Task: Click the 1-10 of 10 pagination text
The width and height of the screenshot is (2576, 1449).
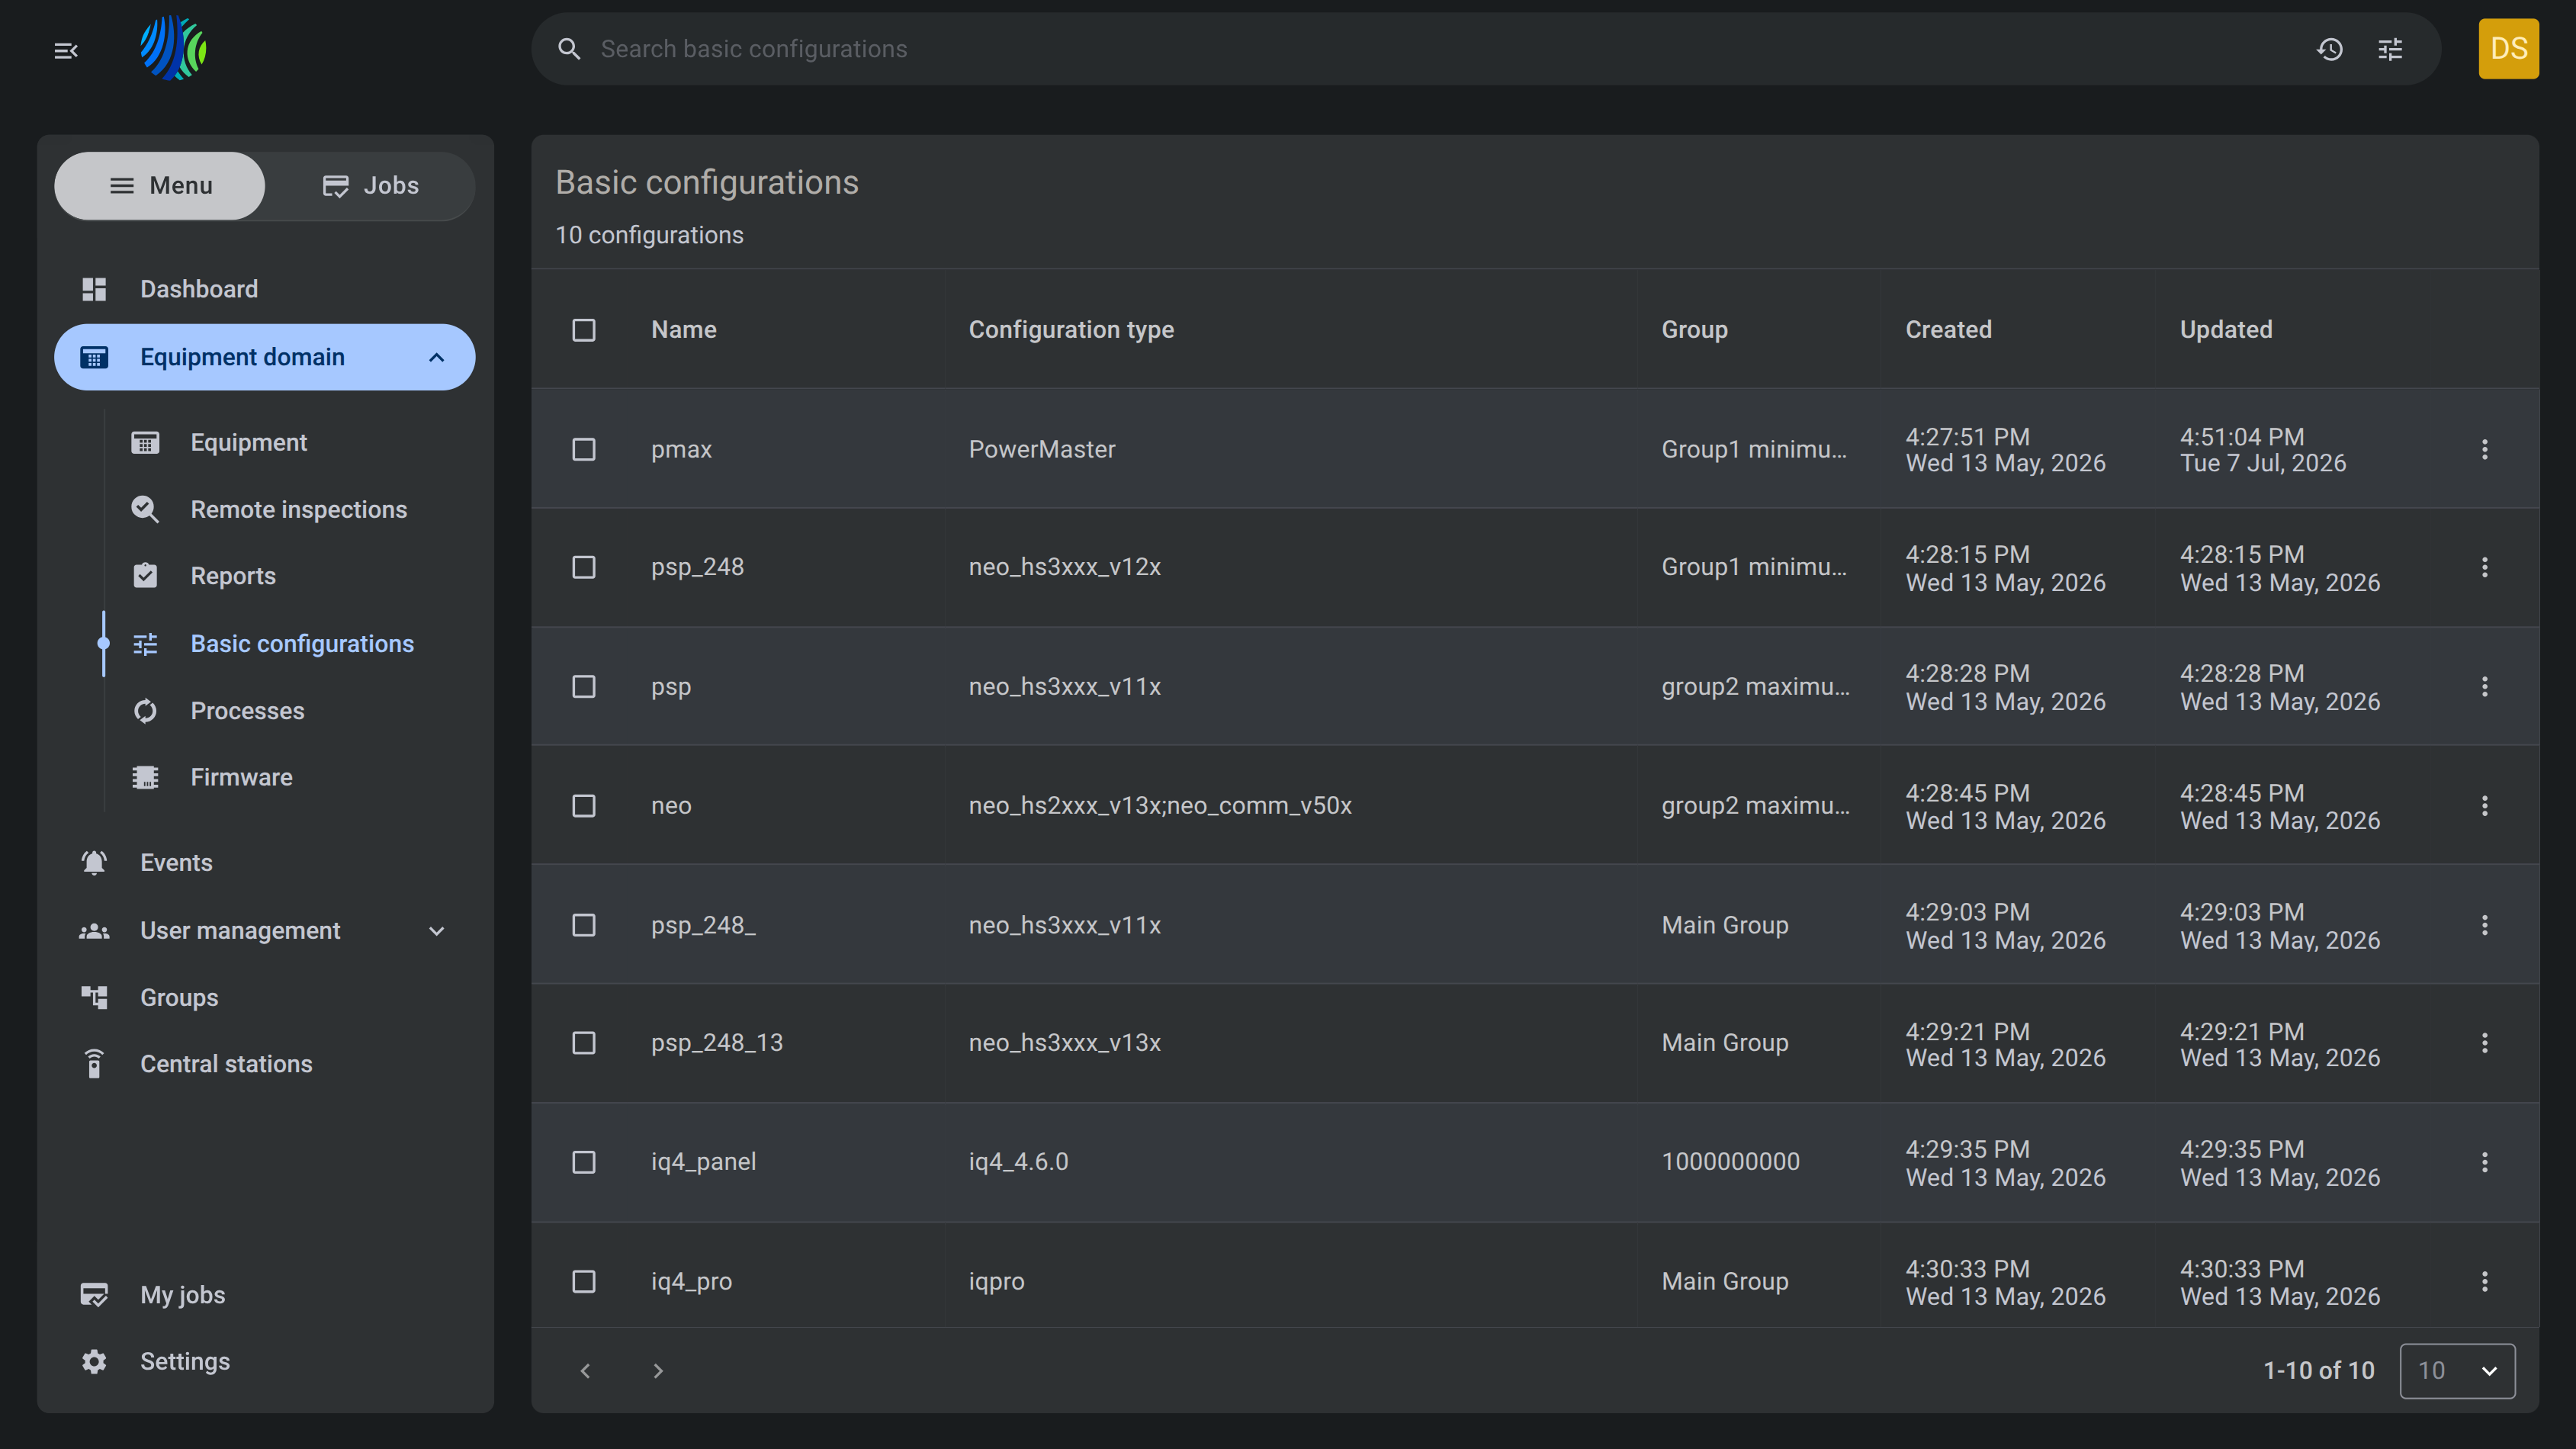Action: click(x=2318, y=1370)
